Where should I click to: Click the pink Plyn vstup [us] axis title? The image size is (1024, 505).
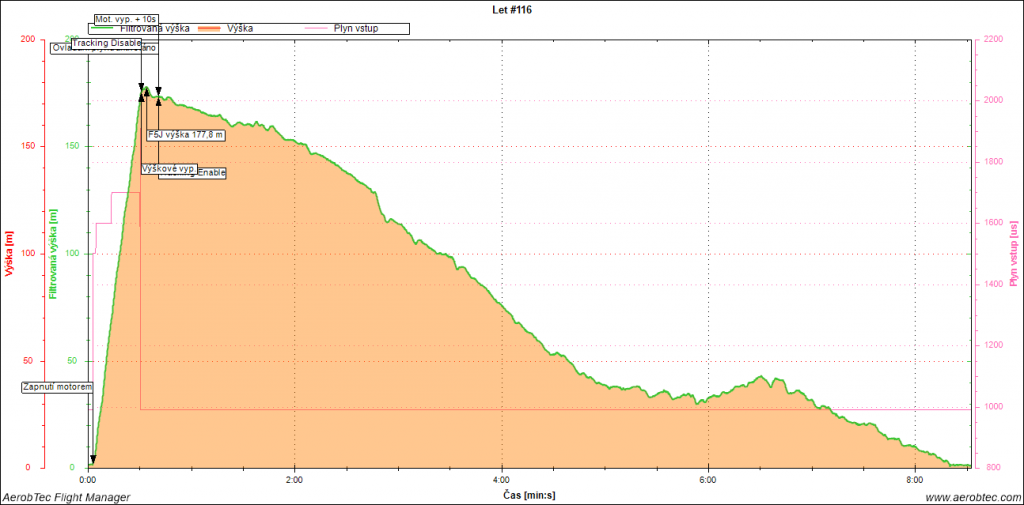1013,254
